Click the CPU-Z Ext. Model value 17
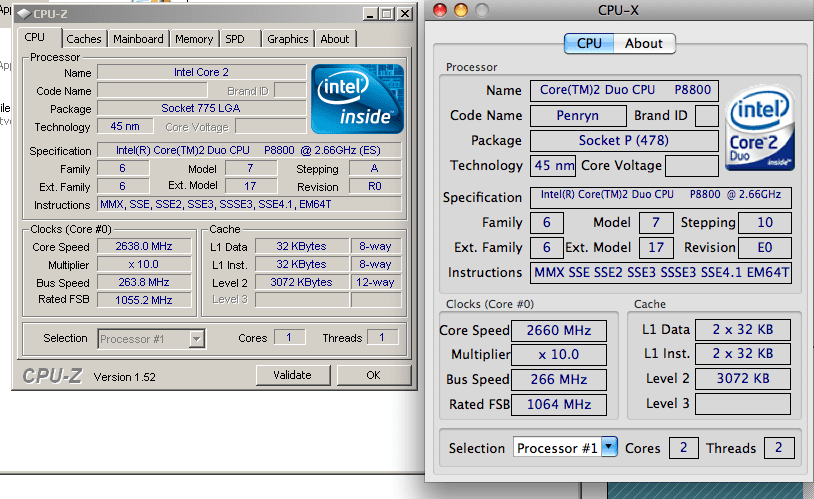 (x=251, y=186)
